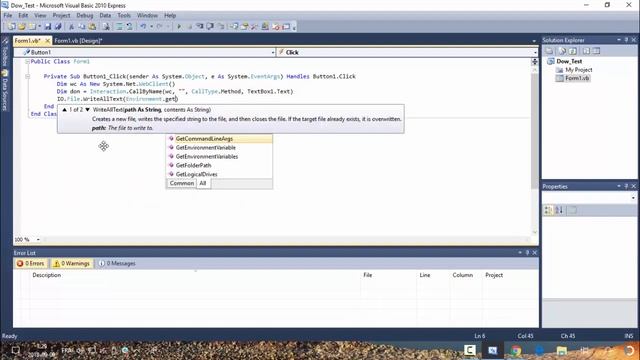
Task: Open the Debug menu
Action: (84, 16)
